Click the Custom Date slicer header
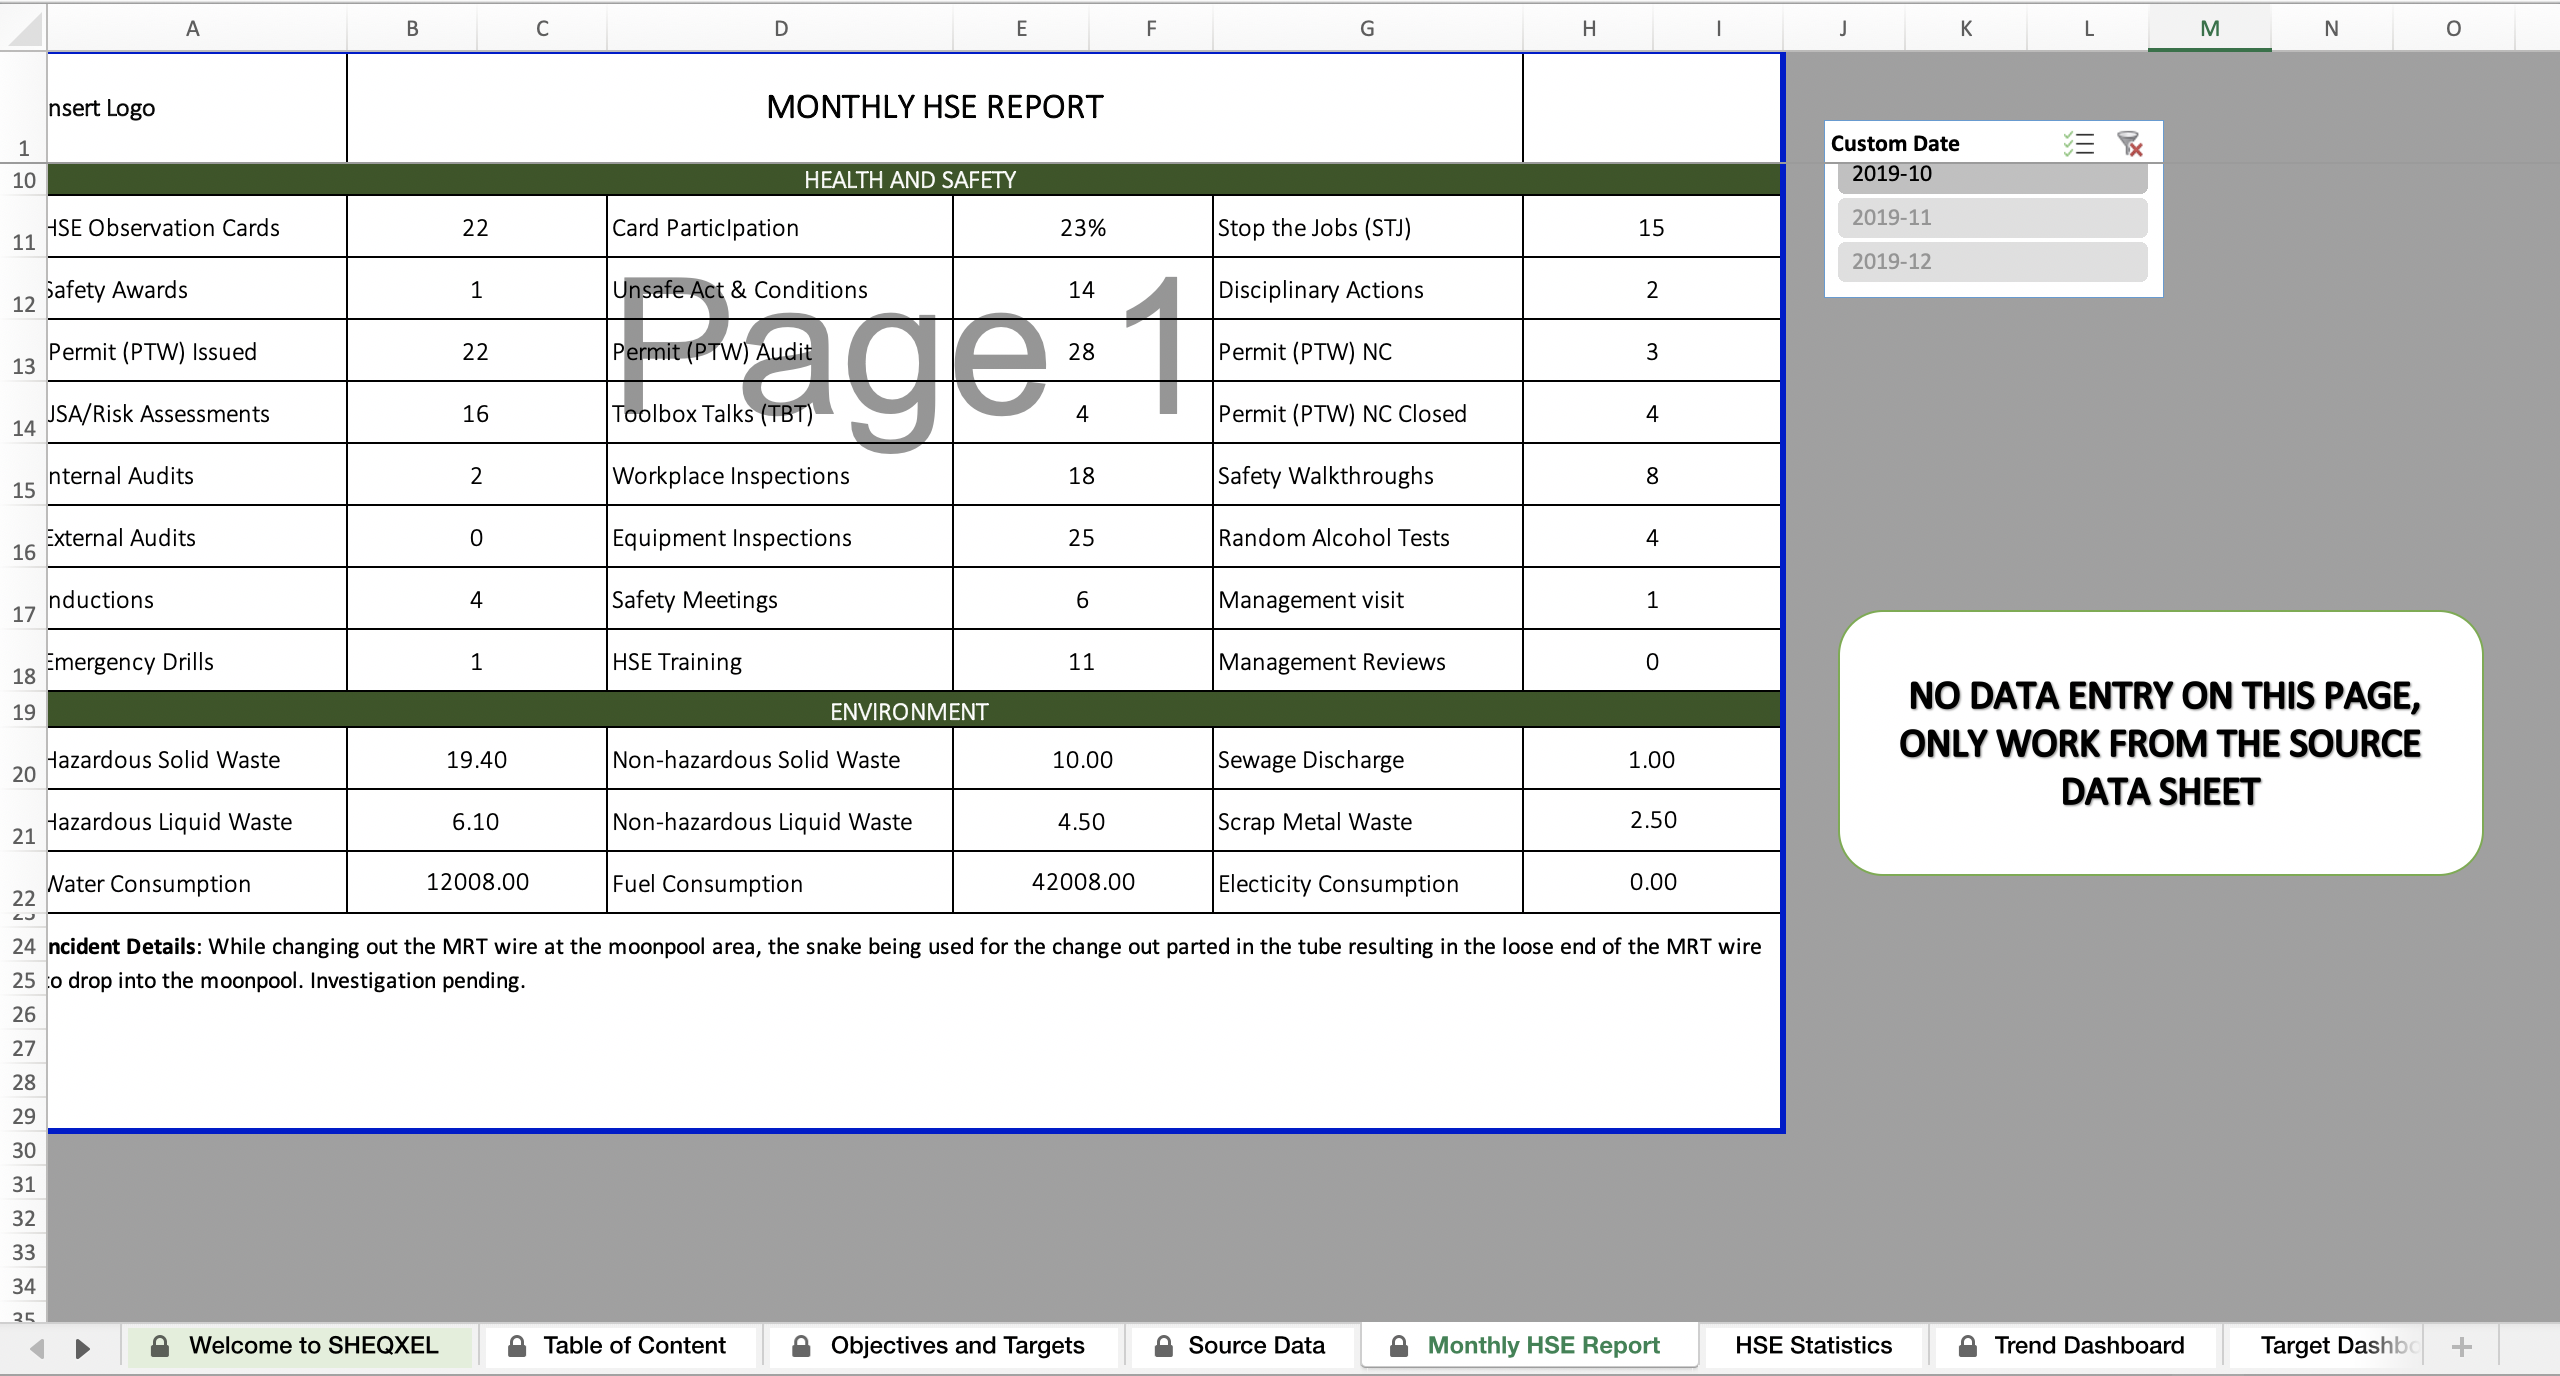 click(x=1895, y=143)
